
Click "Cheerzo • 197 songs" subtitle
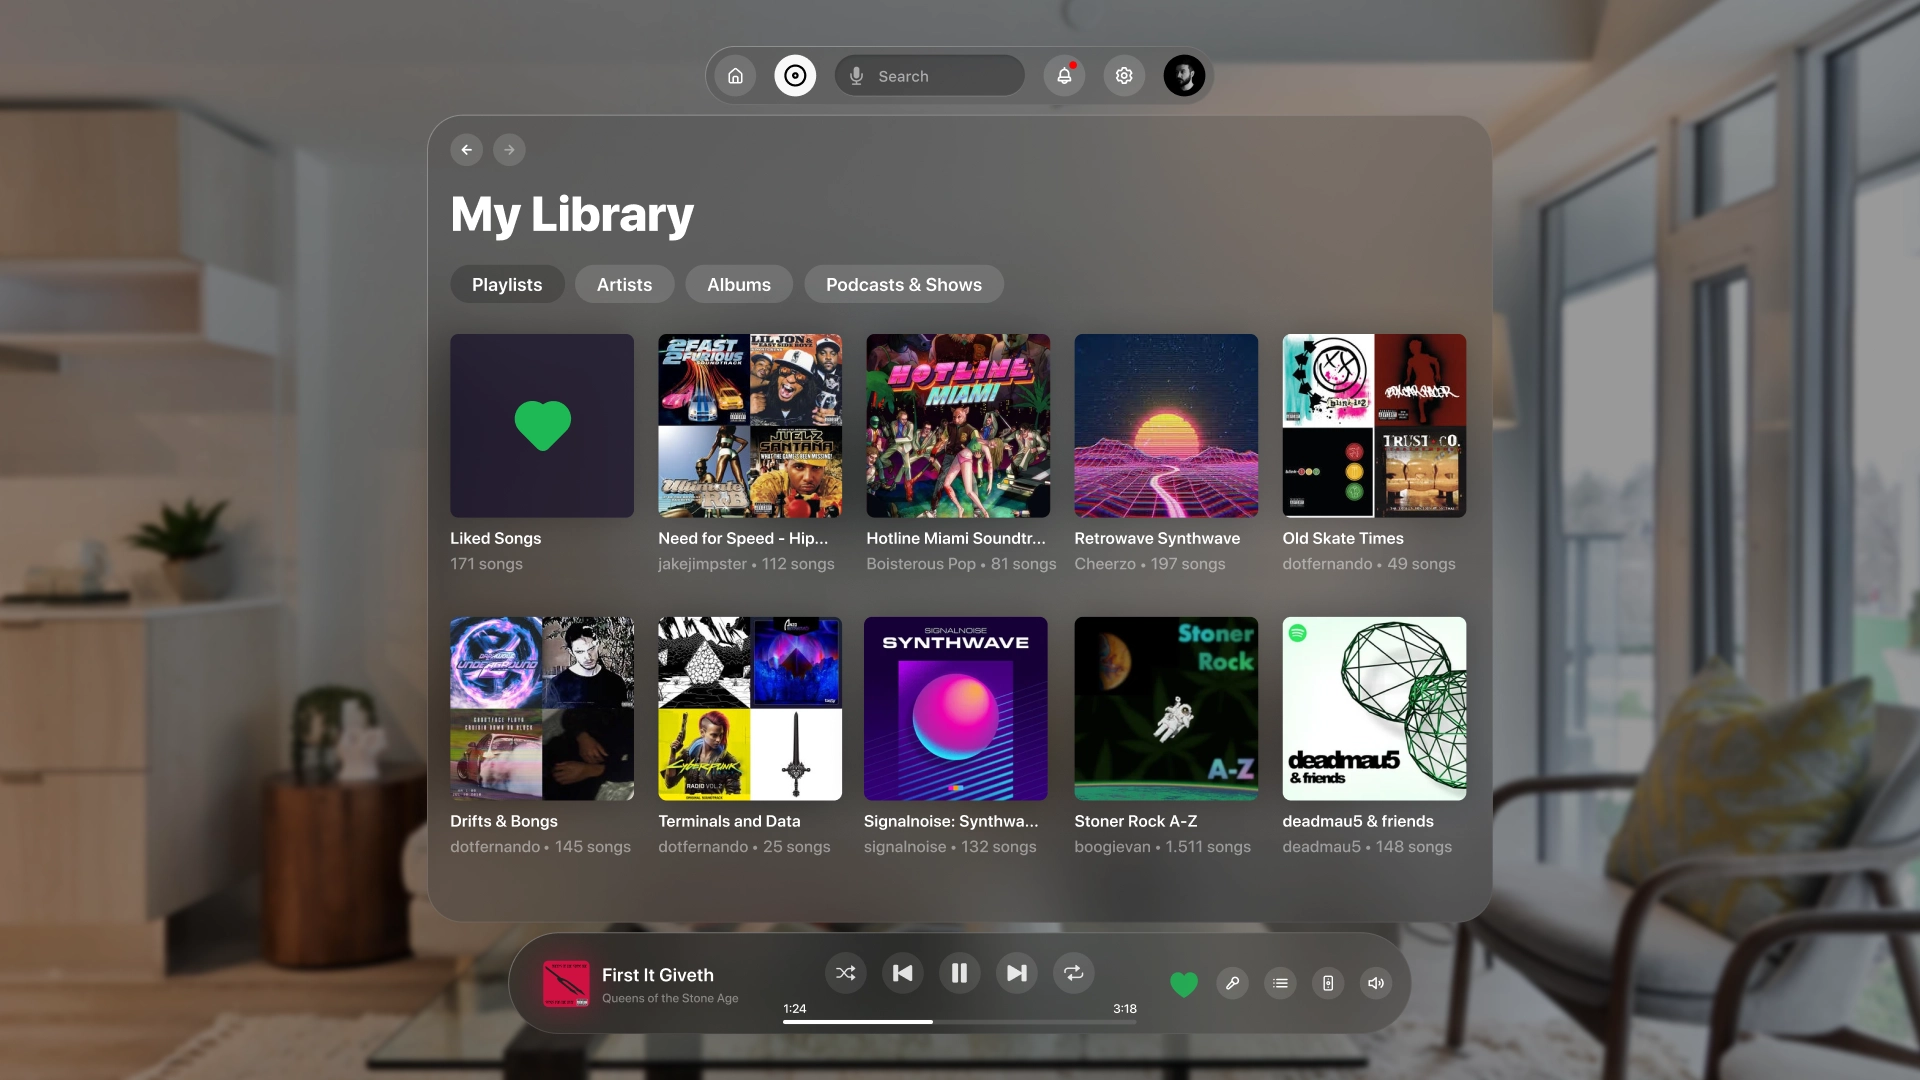(x=1150, y=564)
